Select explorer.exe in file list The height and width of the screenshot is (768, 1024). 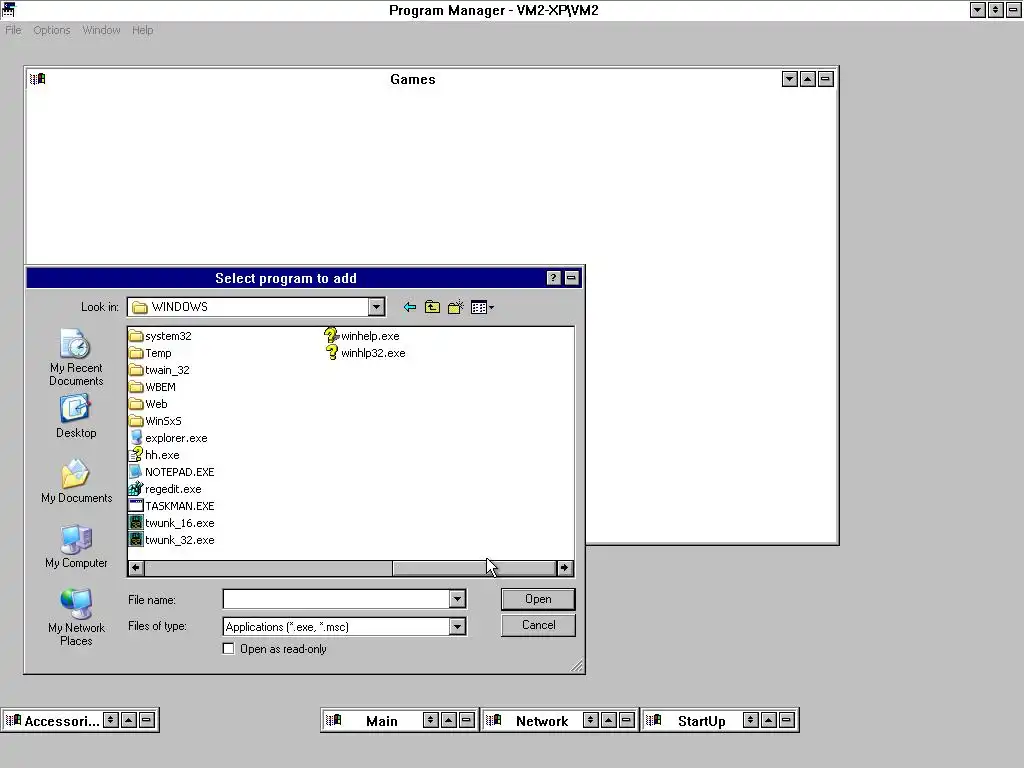pyautogui.click(x=168, y=438)
